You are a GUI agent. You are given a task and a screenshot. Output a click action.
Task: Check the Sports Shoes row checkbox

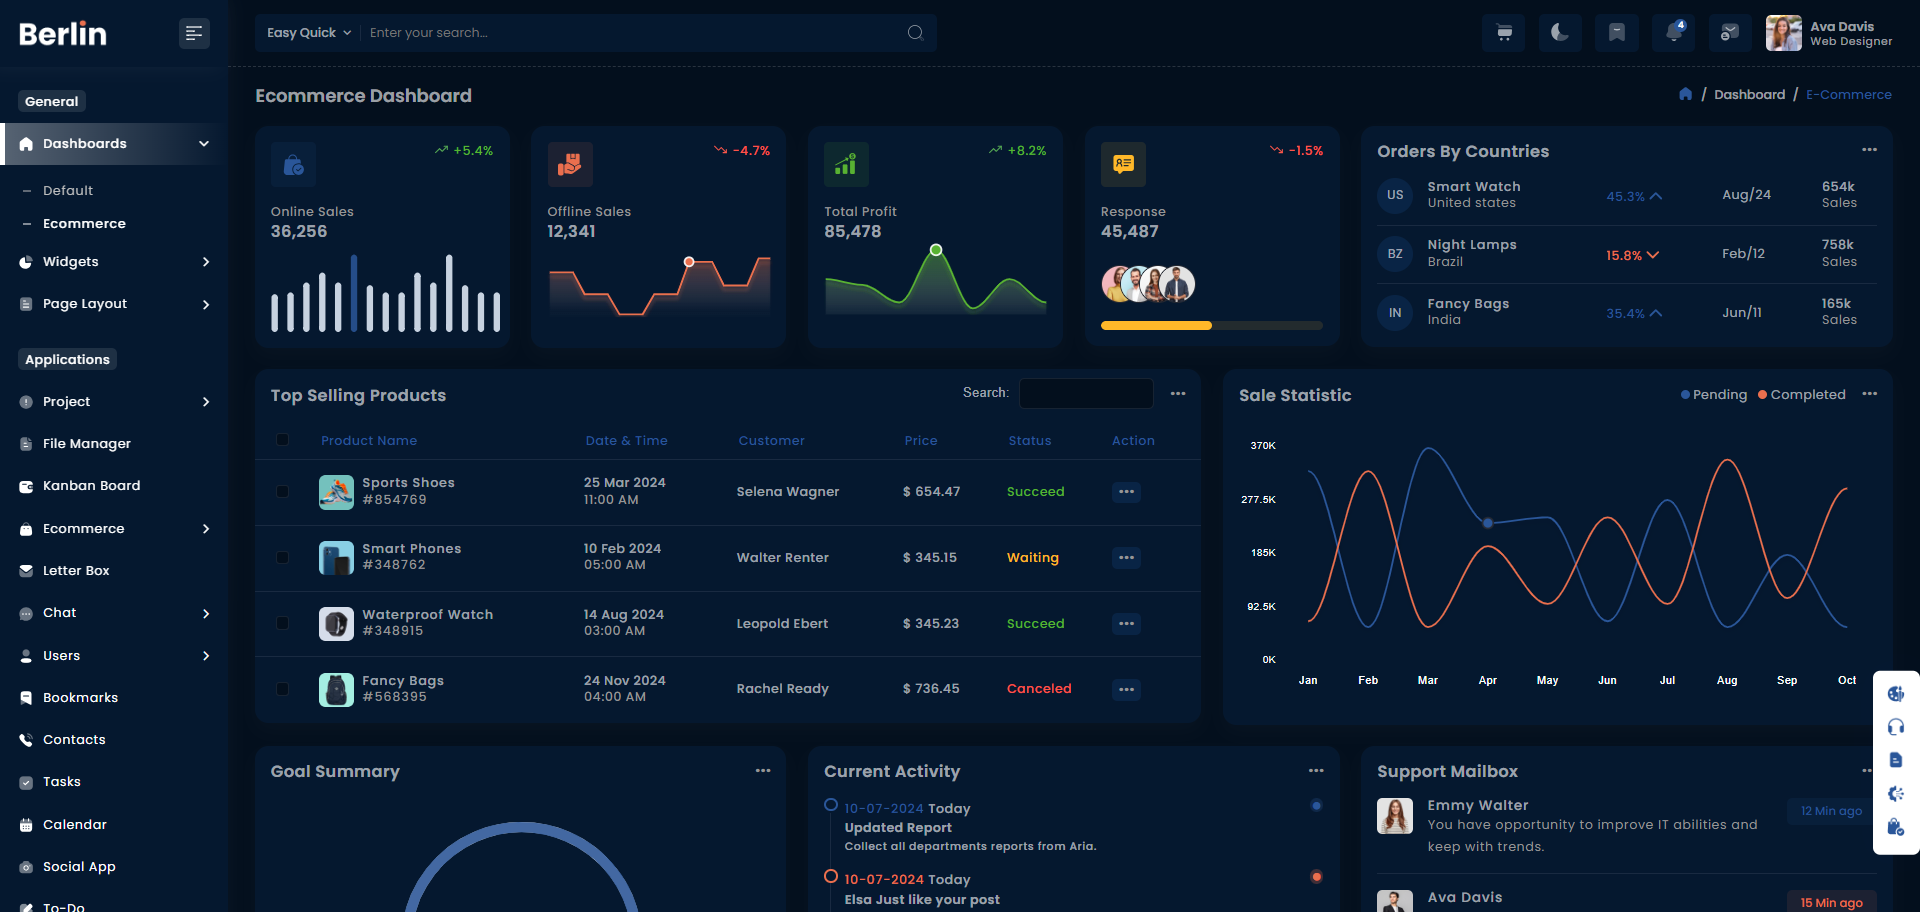coord(283,492)
